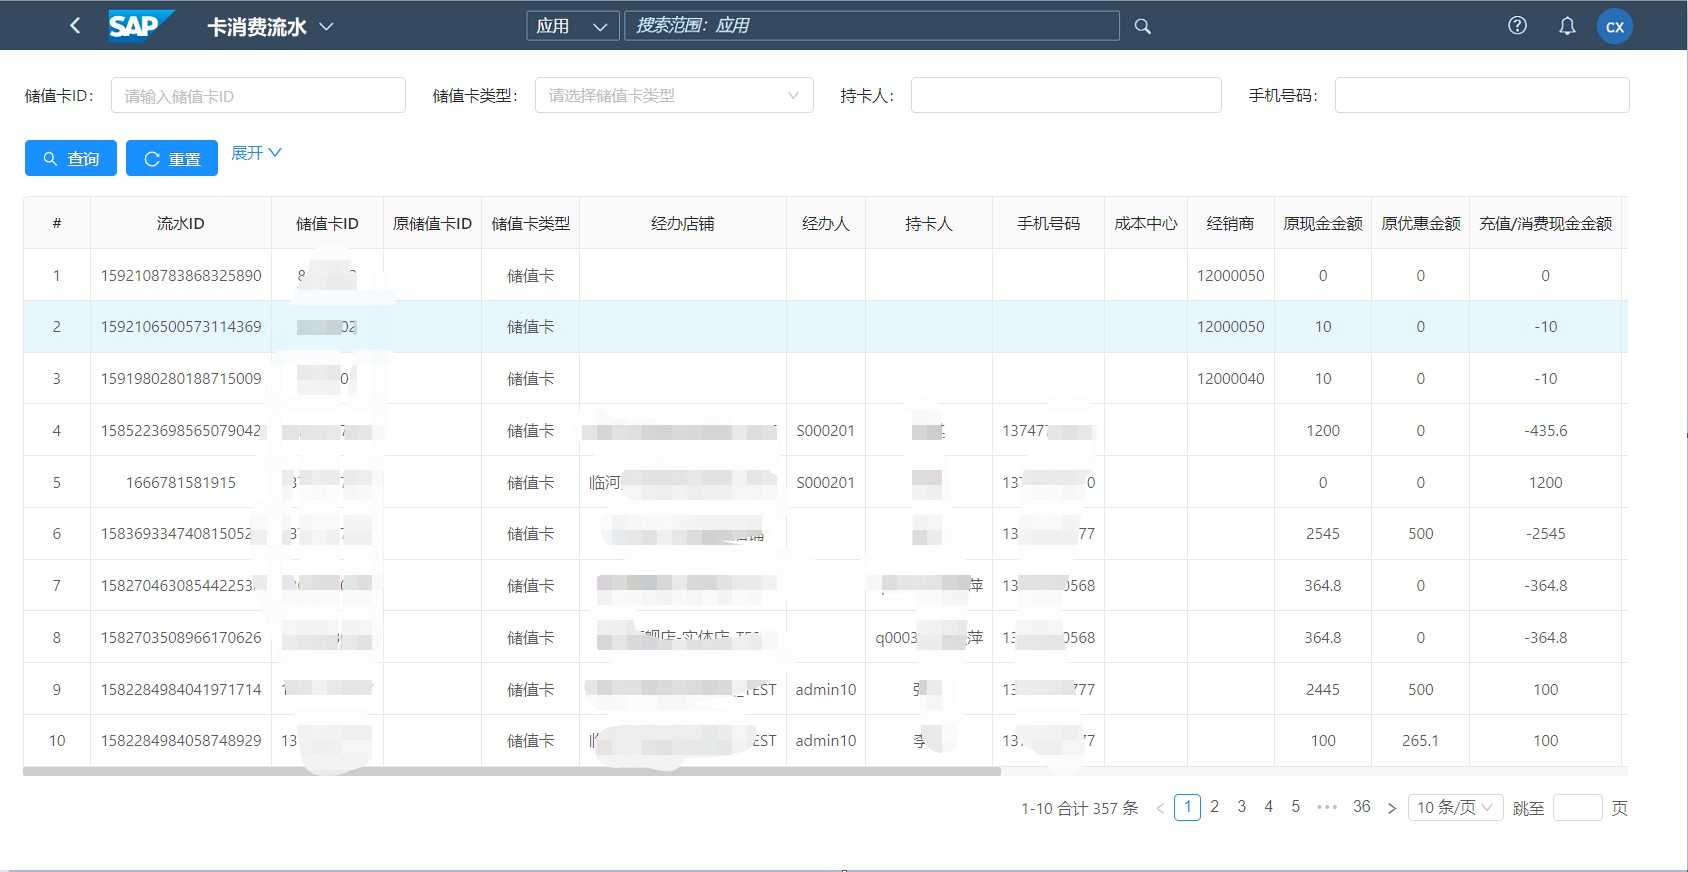Open the 储值卡类型 select dropdown
The width and height of the screenshot is (1688, 872).
[674, 96]
